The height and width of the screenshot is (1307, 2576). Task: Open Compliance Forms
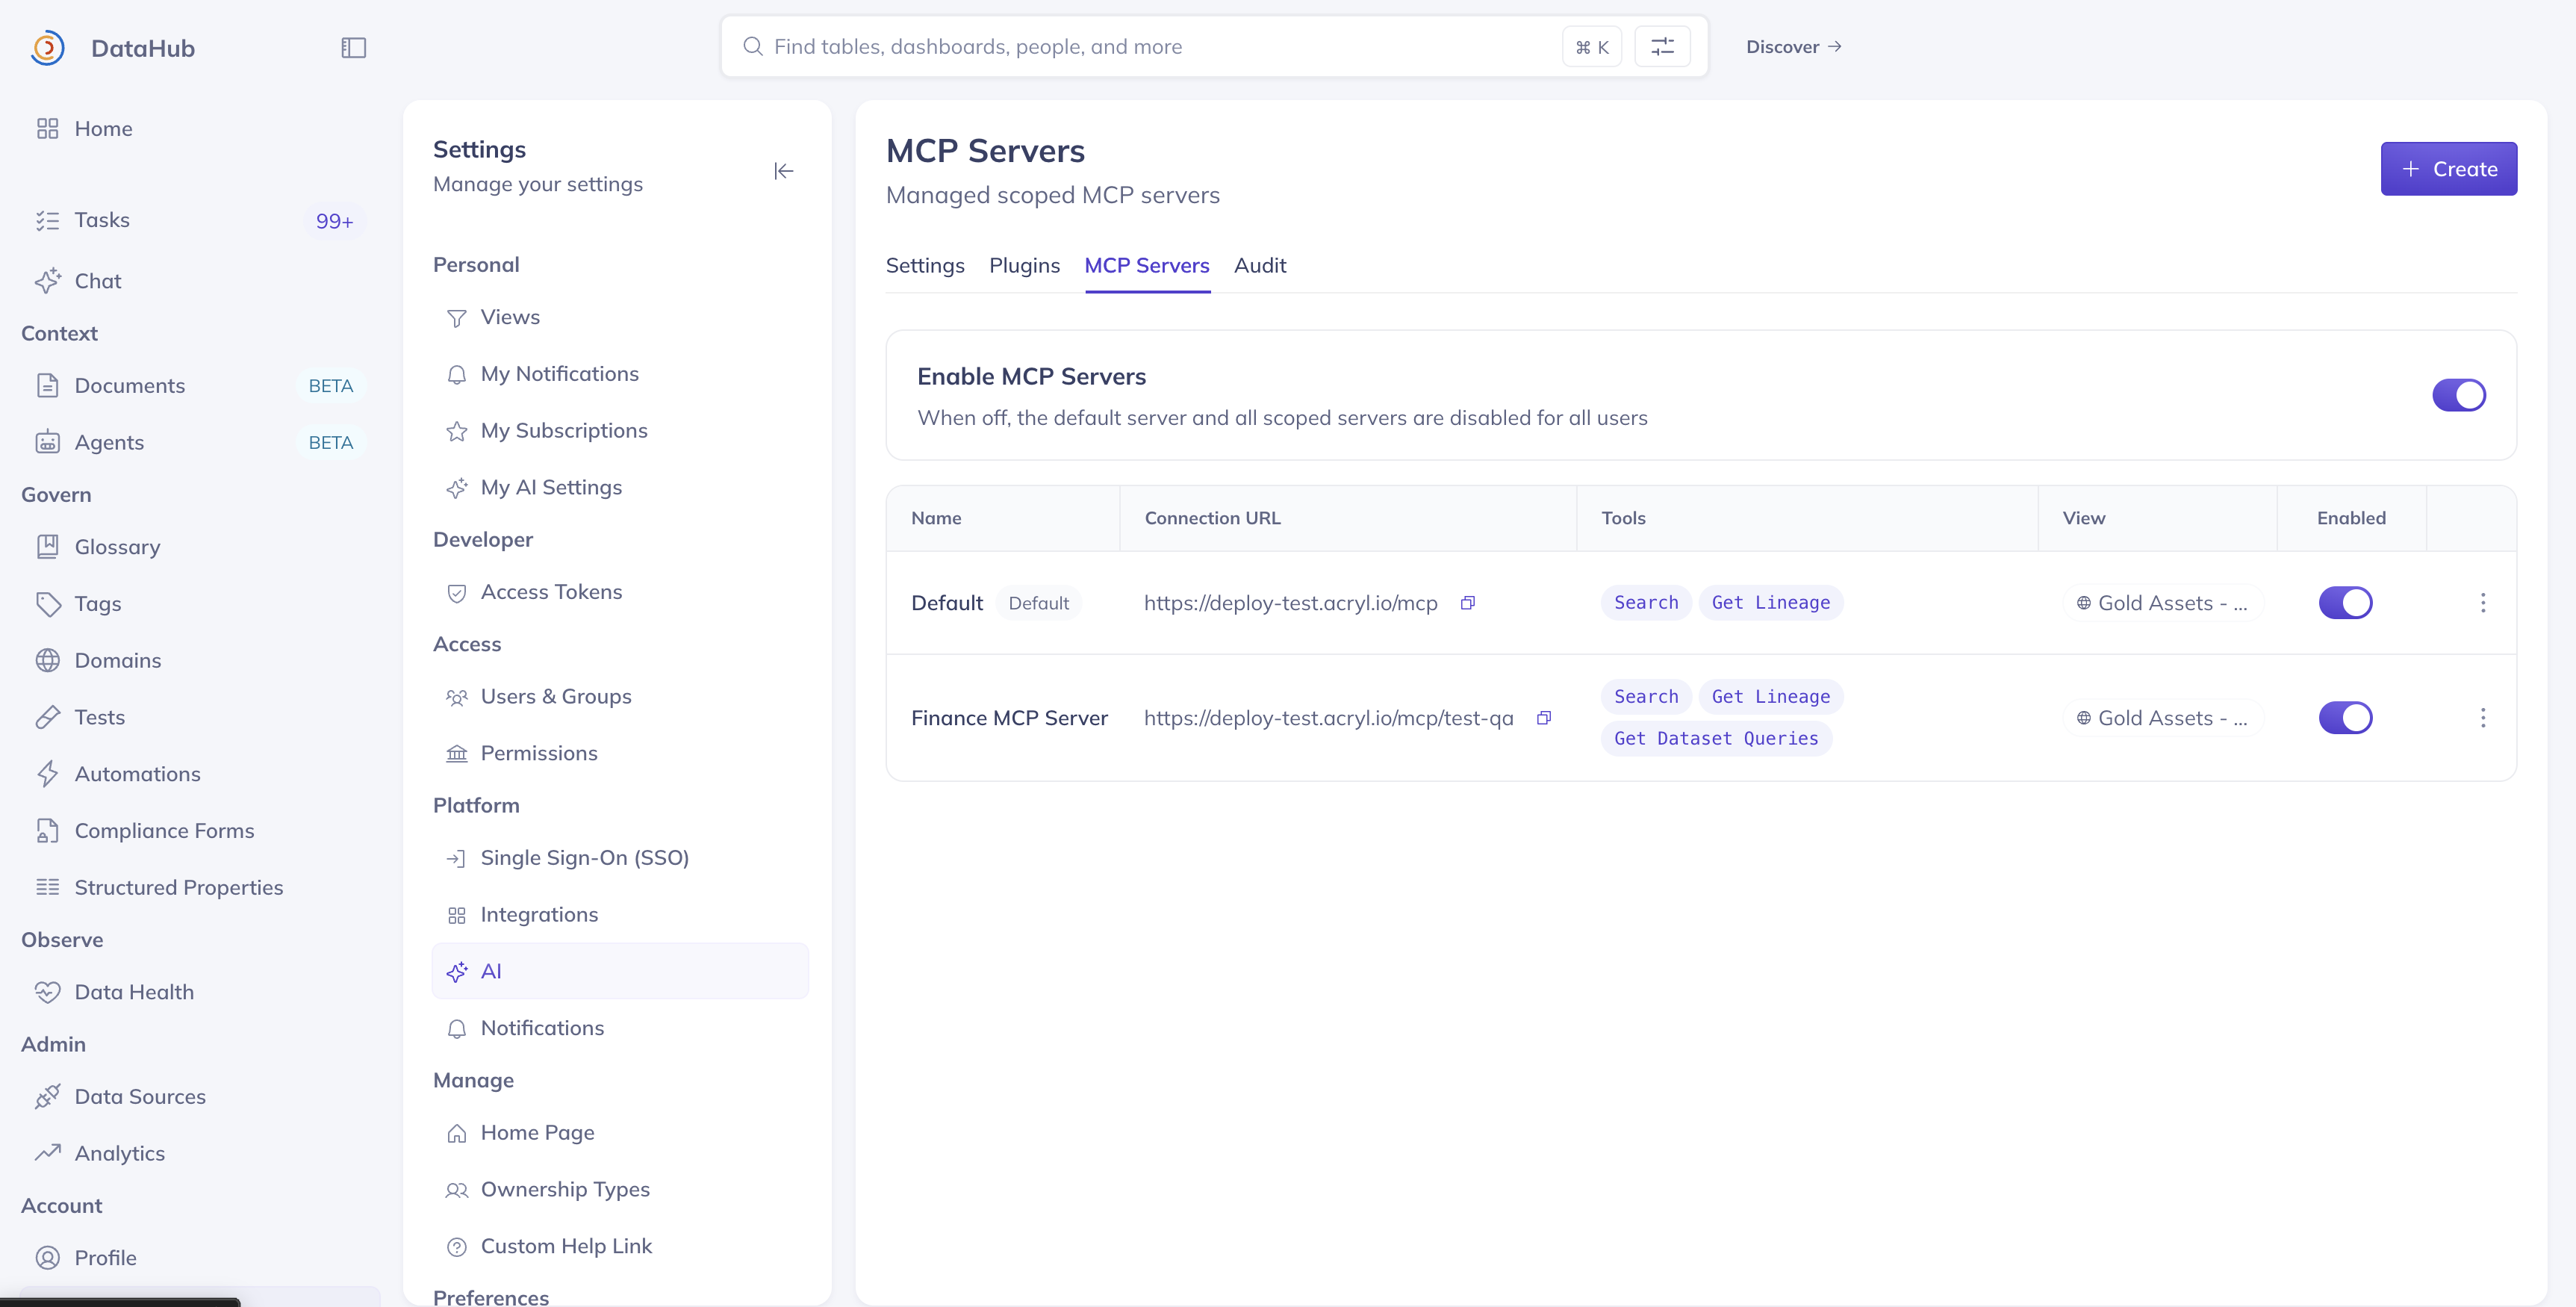point(200,831)
